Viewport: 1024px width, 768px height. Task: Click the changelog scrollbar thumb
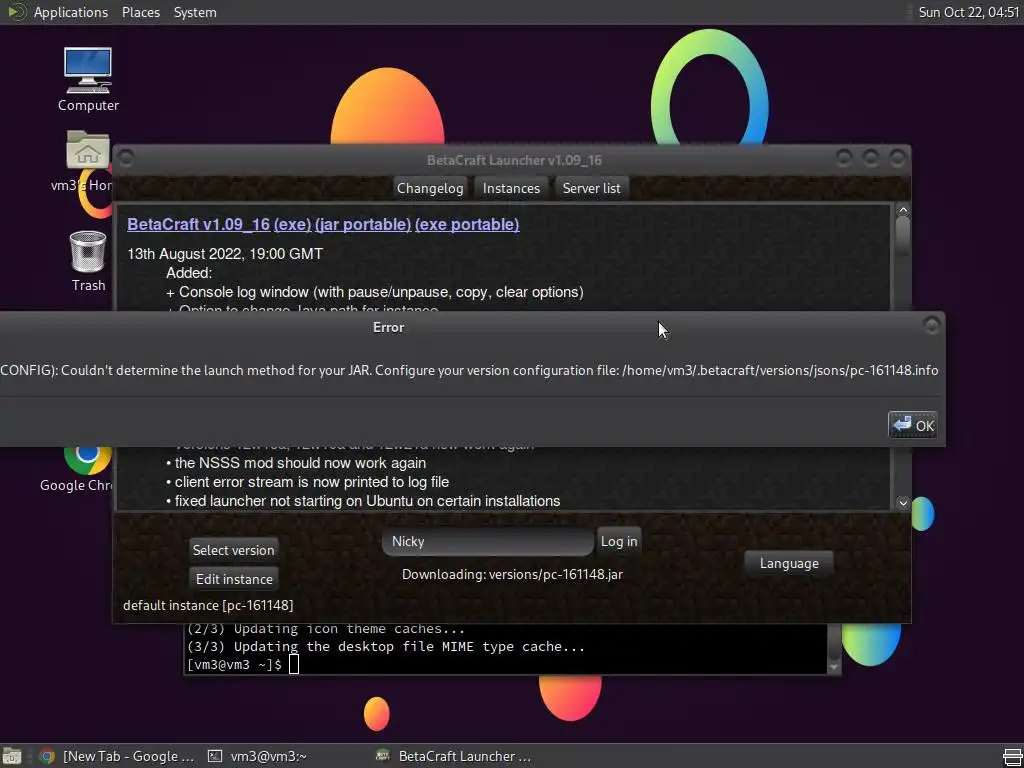click(903, 234)
